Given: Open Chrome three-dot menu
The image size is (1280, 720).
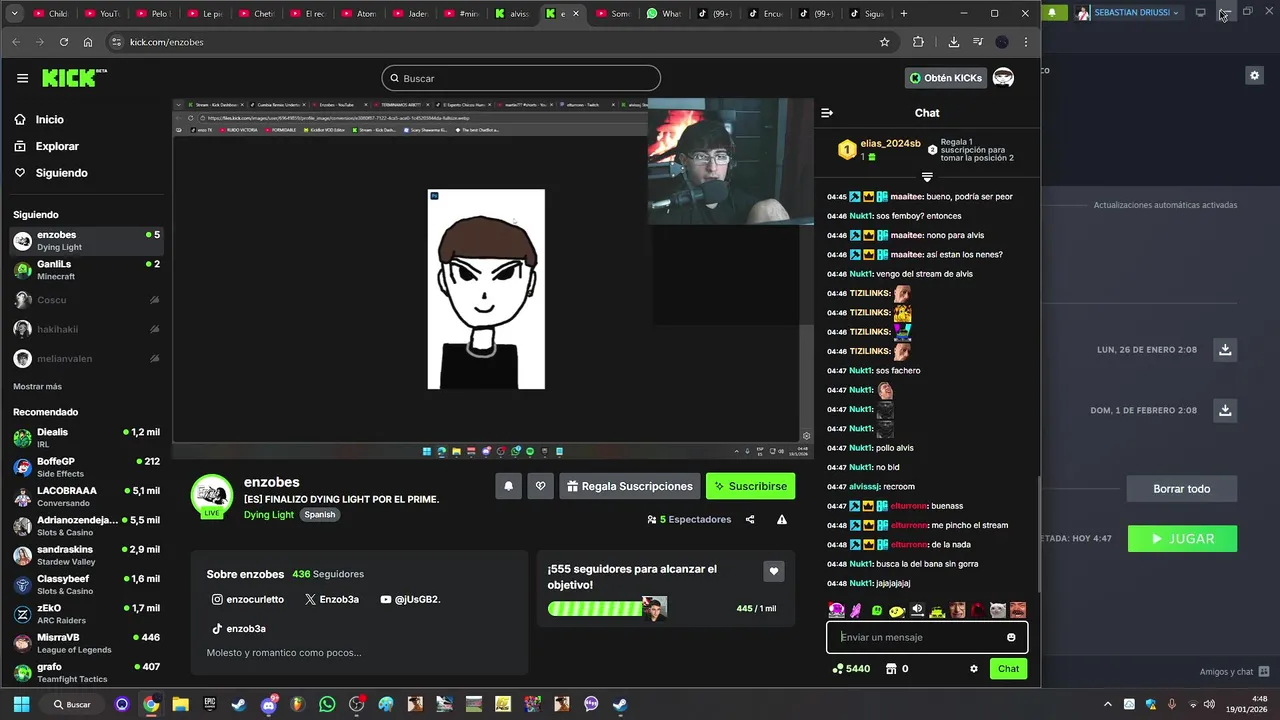Looking at the screenshot, I should tap(1026, 42).
